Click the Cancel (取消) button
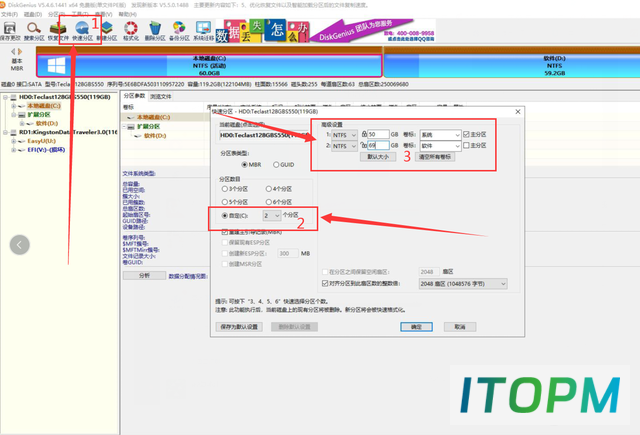640x435 pixels. 460,327
